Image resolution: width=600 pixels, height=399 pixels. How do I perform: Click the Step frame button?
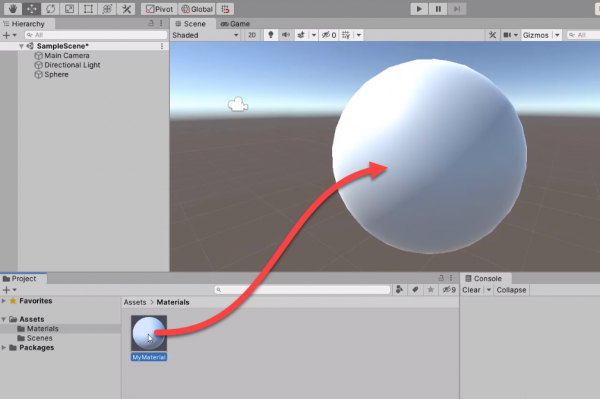(457, 9)
